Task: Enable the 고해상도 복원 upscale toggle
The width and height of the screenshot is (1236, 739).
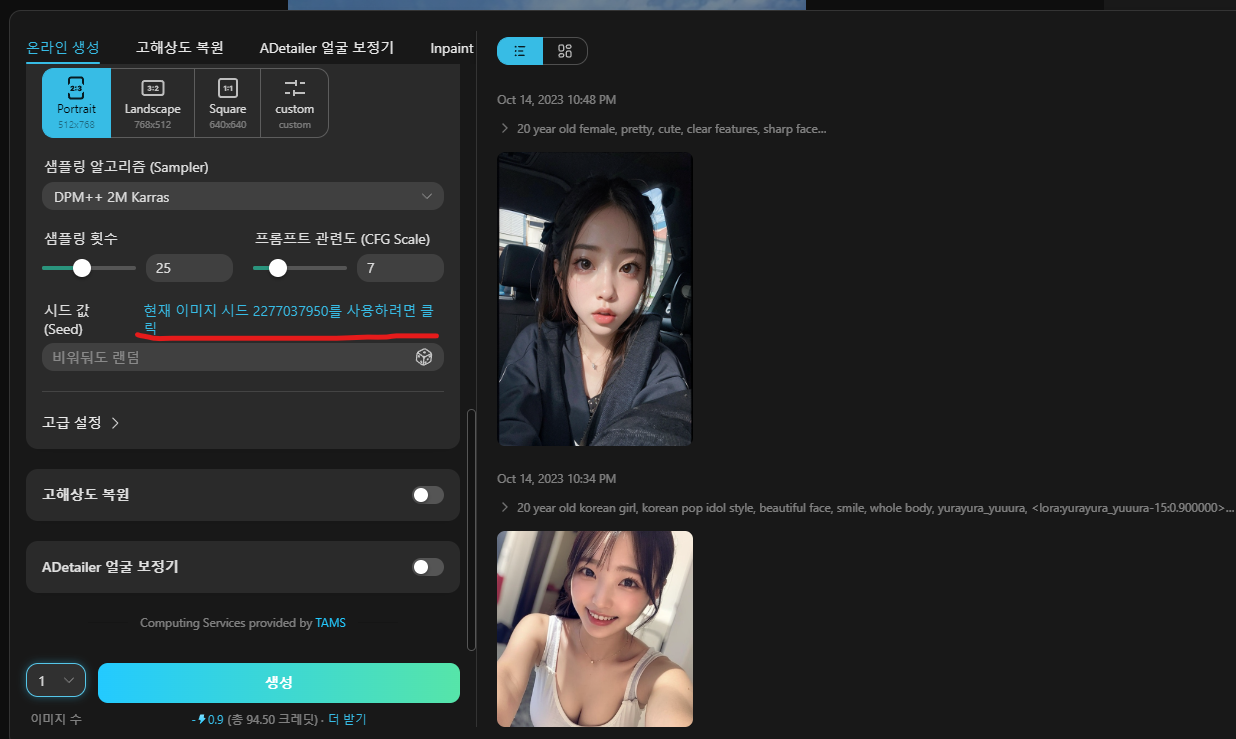Action: click(x=427, y=495)
